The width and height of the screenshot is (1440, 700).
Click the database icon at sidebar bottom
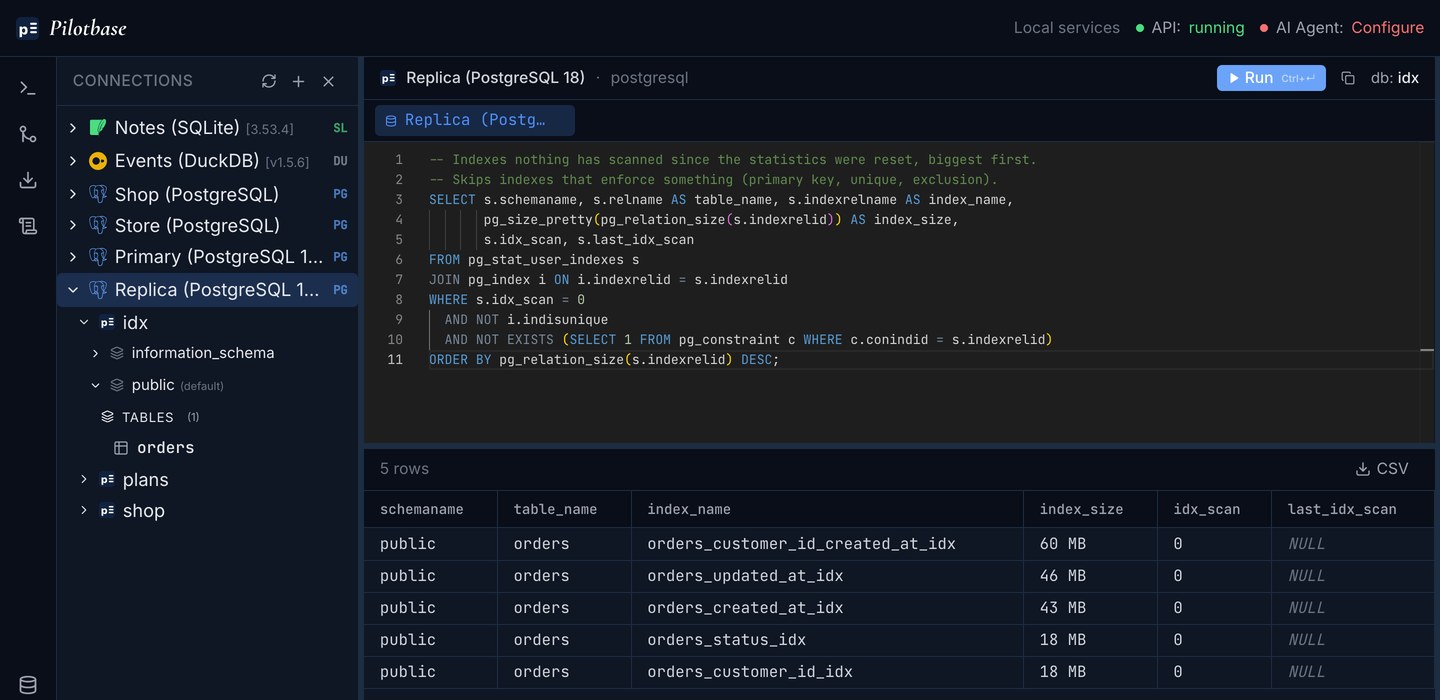pyautogui.click(x=28, y=685)
